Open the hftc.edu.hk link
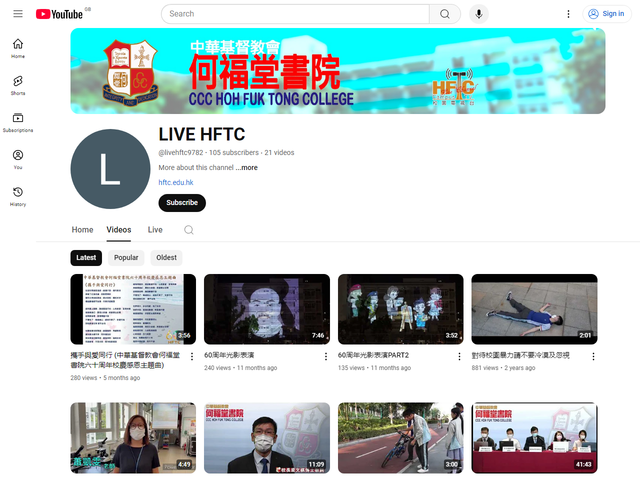This screenshot has height=480, width=640. (x=176, y=183)
